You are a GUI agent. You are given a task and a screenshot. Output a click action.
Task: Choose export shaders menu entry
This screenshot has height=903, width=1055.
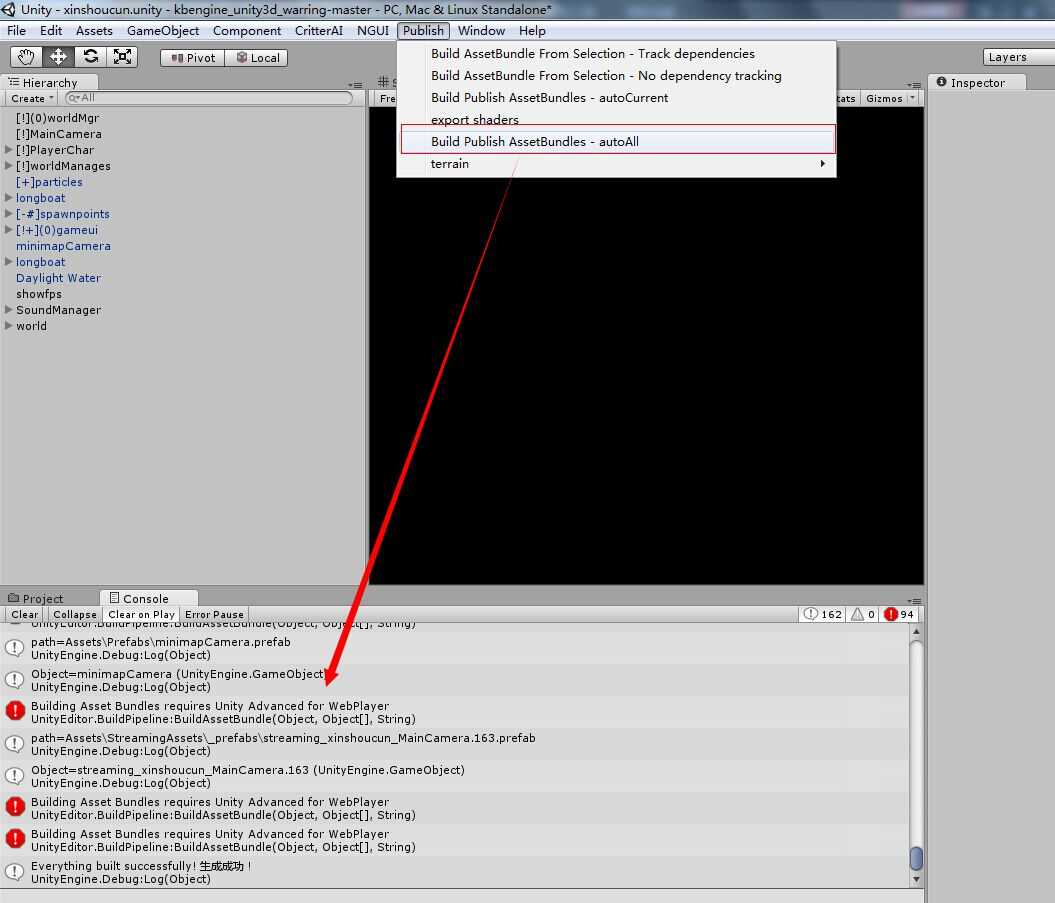pyautogui.click(x=616, y=120)
